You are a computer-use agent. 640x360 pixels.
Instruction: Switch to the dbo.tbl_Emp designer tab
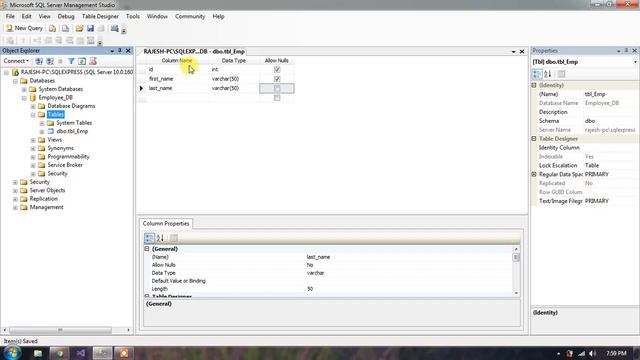pyautogui.click(x=194, y=51)
